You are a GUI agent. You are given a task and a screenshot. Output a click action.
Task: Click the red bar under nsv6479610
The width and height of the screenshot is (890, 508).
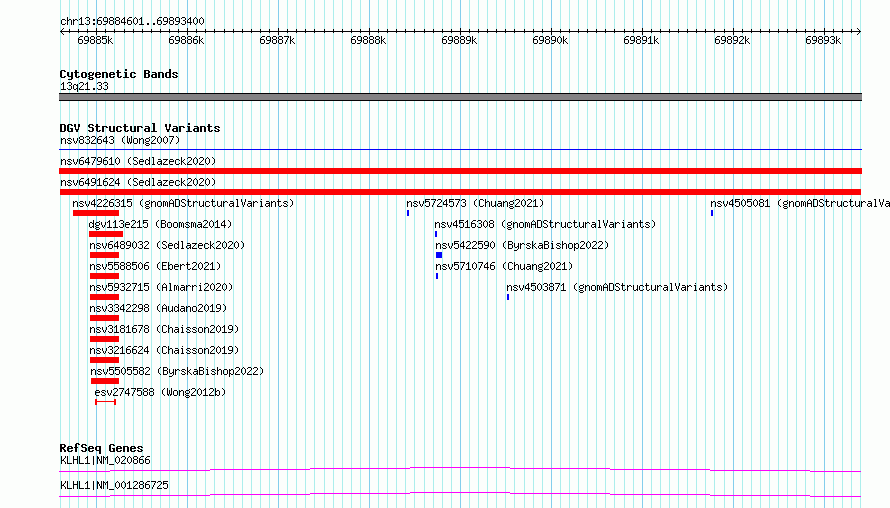point(460,171)
